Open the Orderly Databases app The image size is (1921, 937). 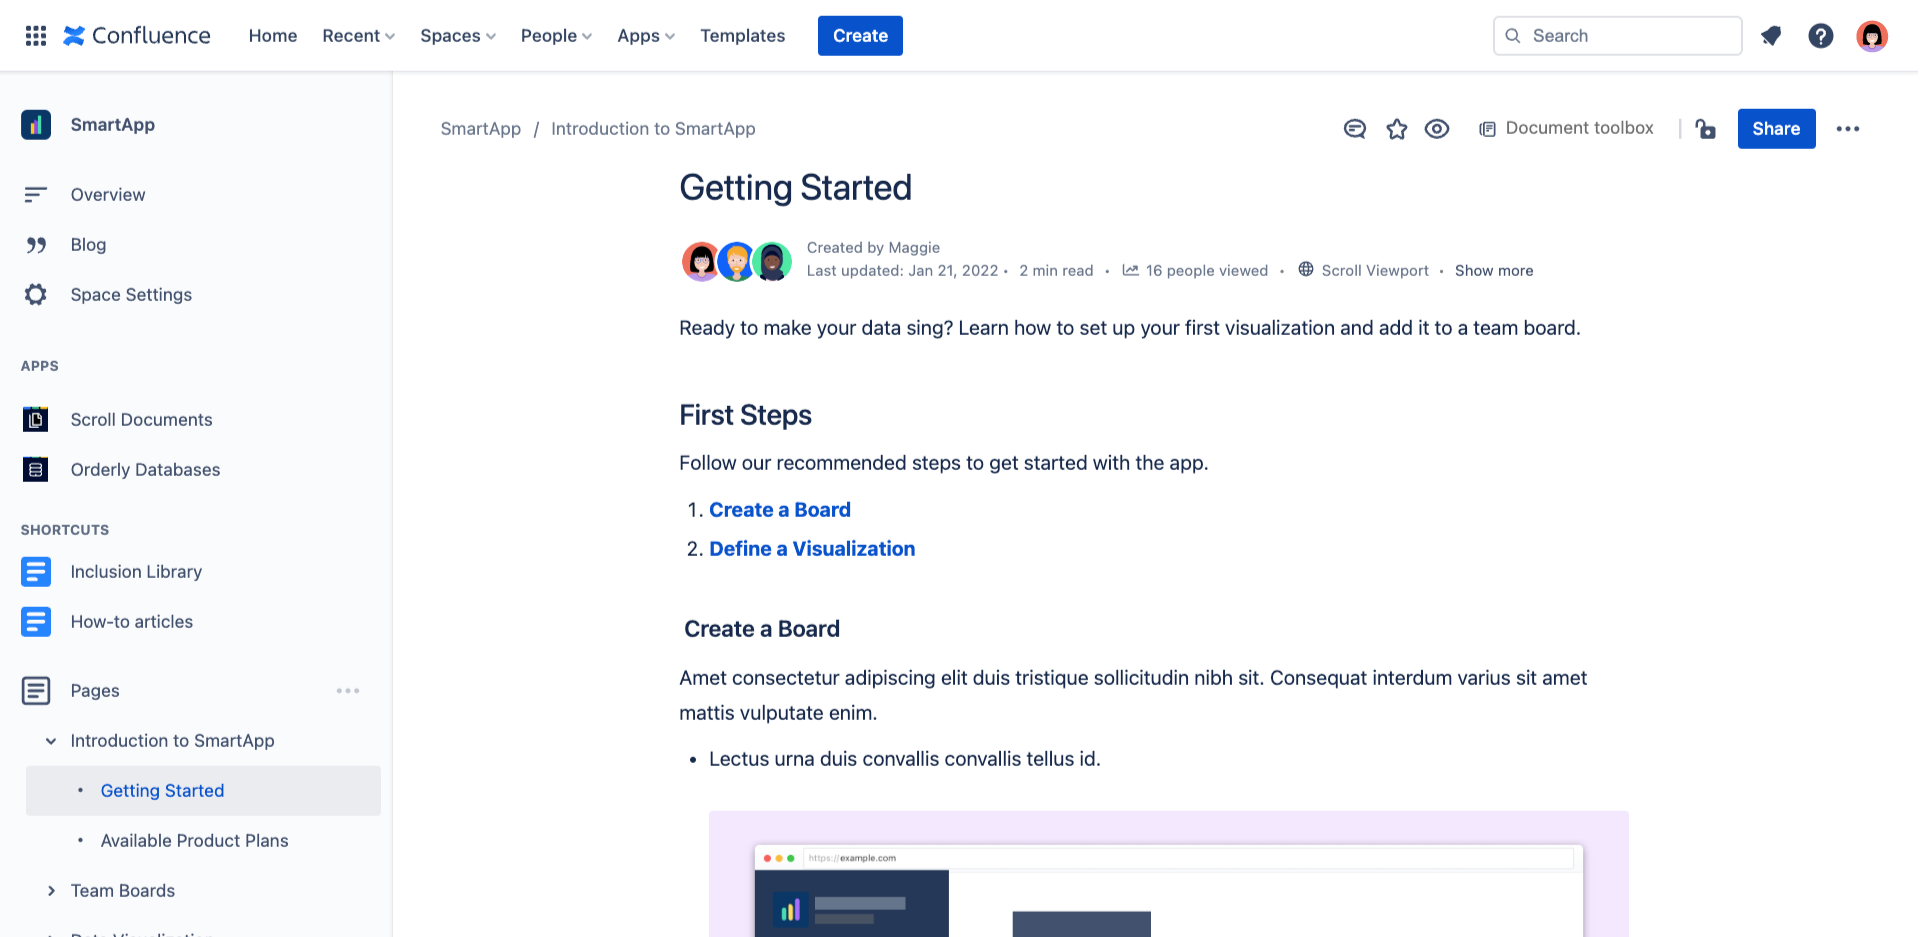(x=145, y=469)
